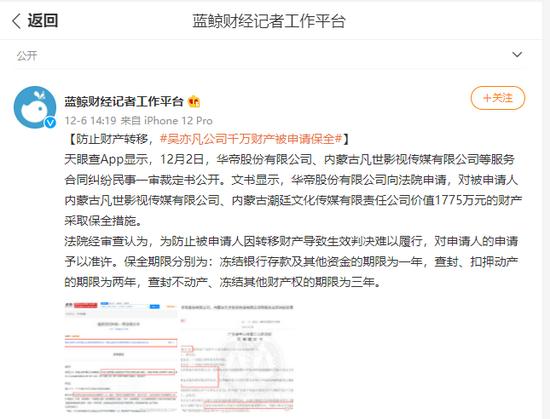The width and height of the screenshot is (550, 419).
Task: Click the member crown badge beside username
Action: pyautogui.click(x=194, y=102)
